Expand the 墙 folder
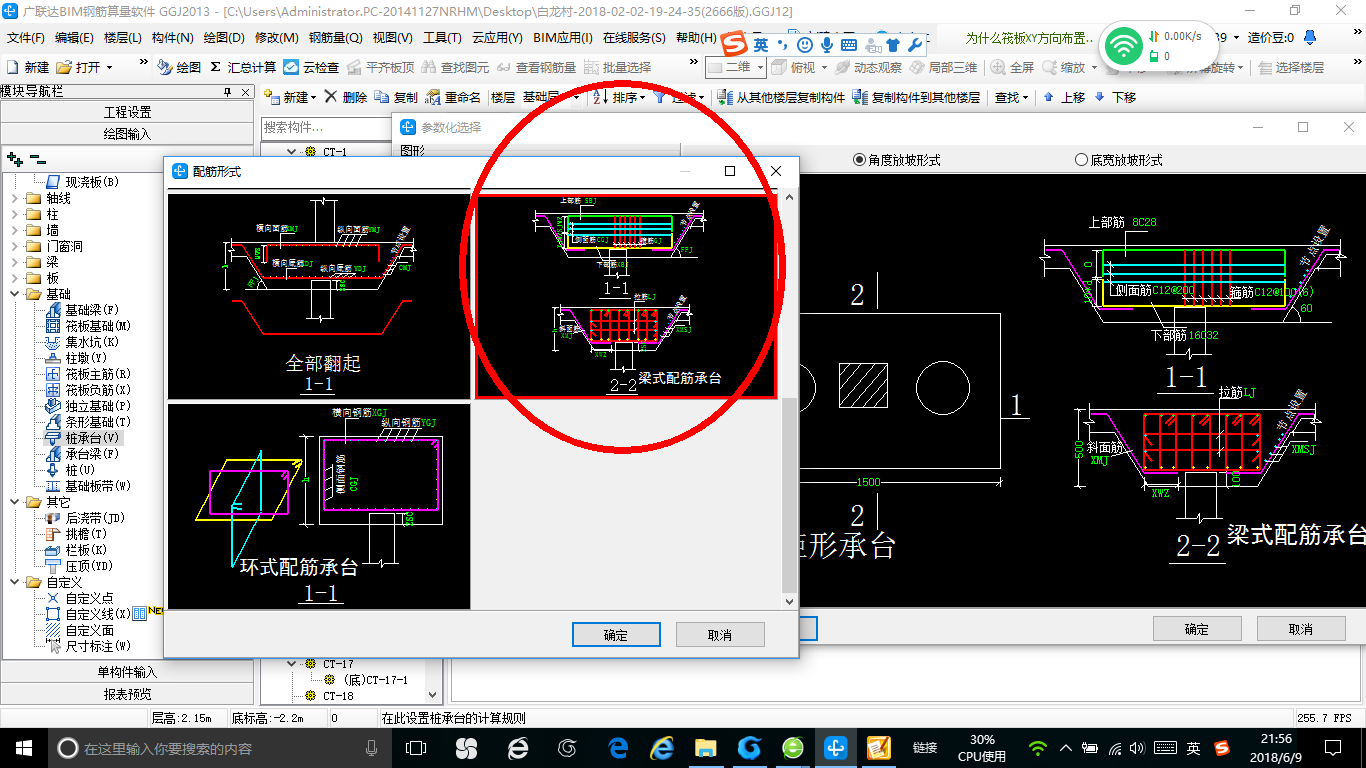The height and width of the screenshot is (768, 1366). 15,230
